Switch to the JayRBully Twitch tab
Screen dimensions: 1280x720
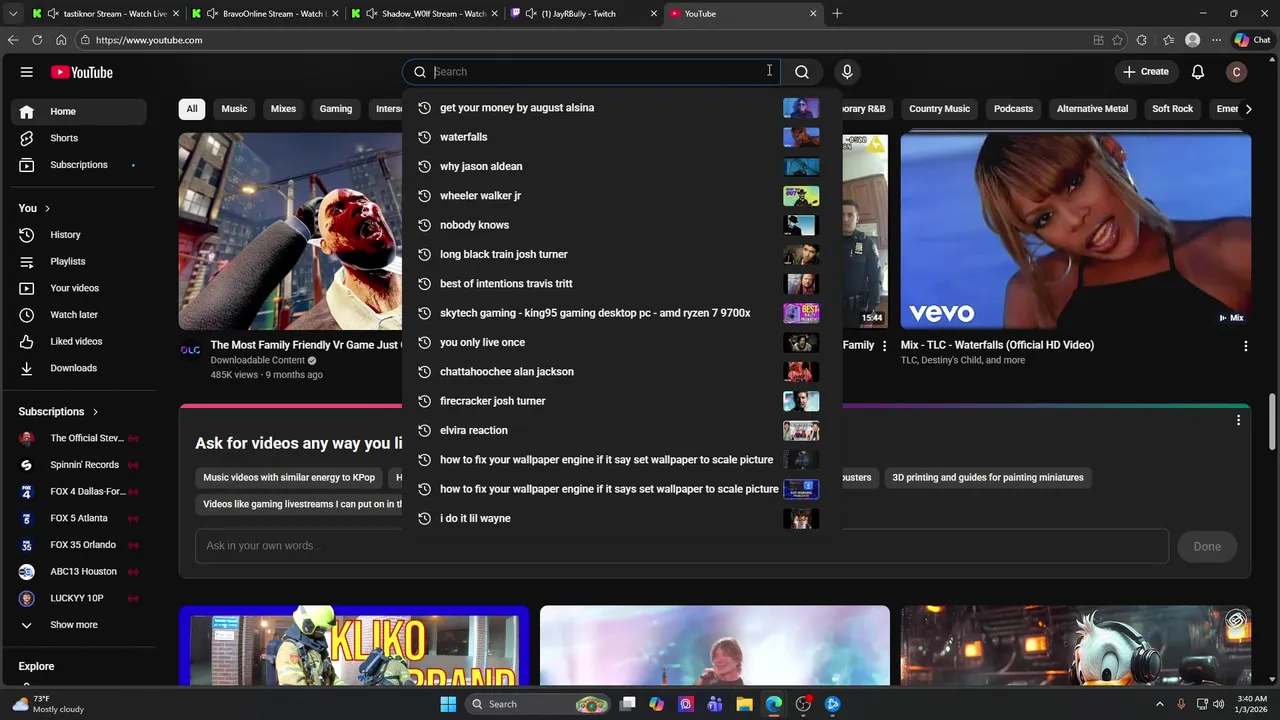584,14
